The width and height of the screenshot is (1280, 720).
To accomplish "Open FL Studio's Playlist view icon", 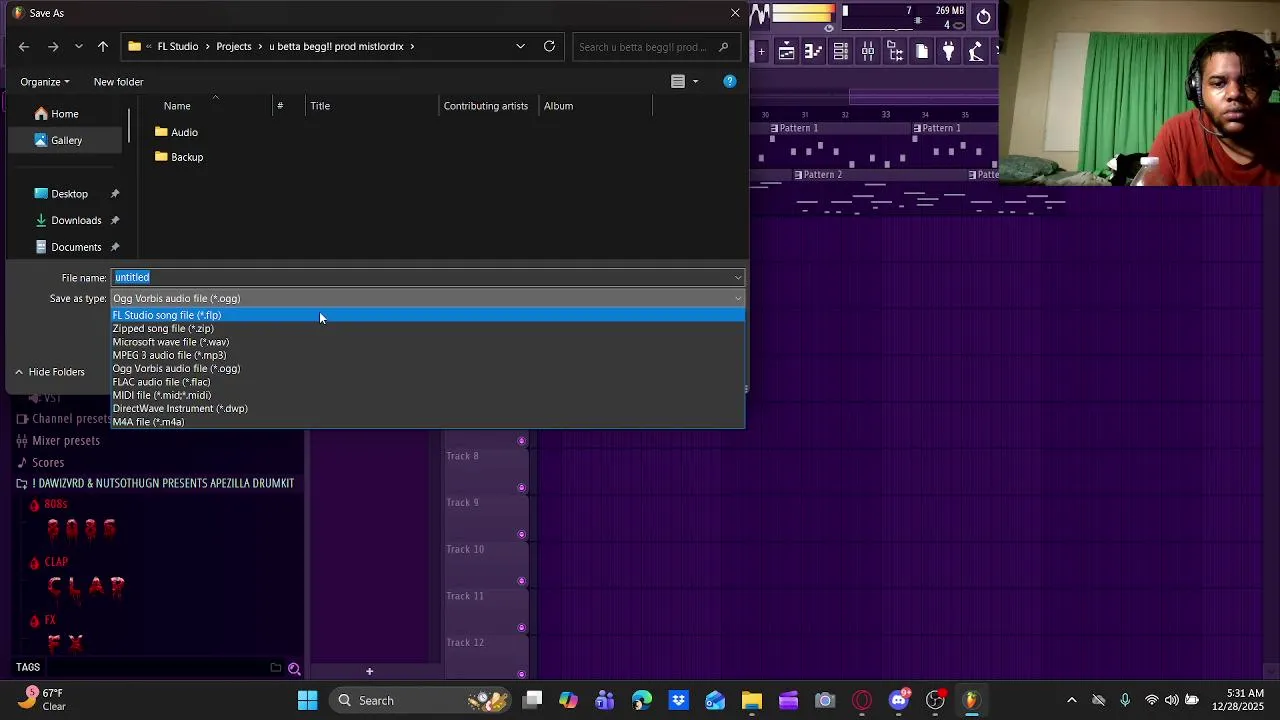I will [787, 52].
